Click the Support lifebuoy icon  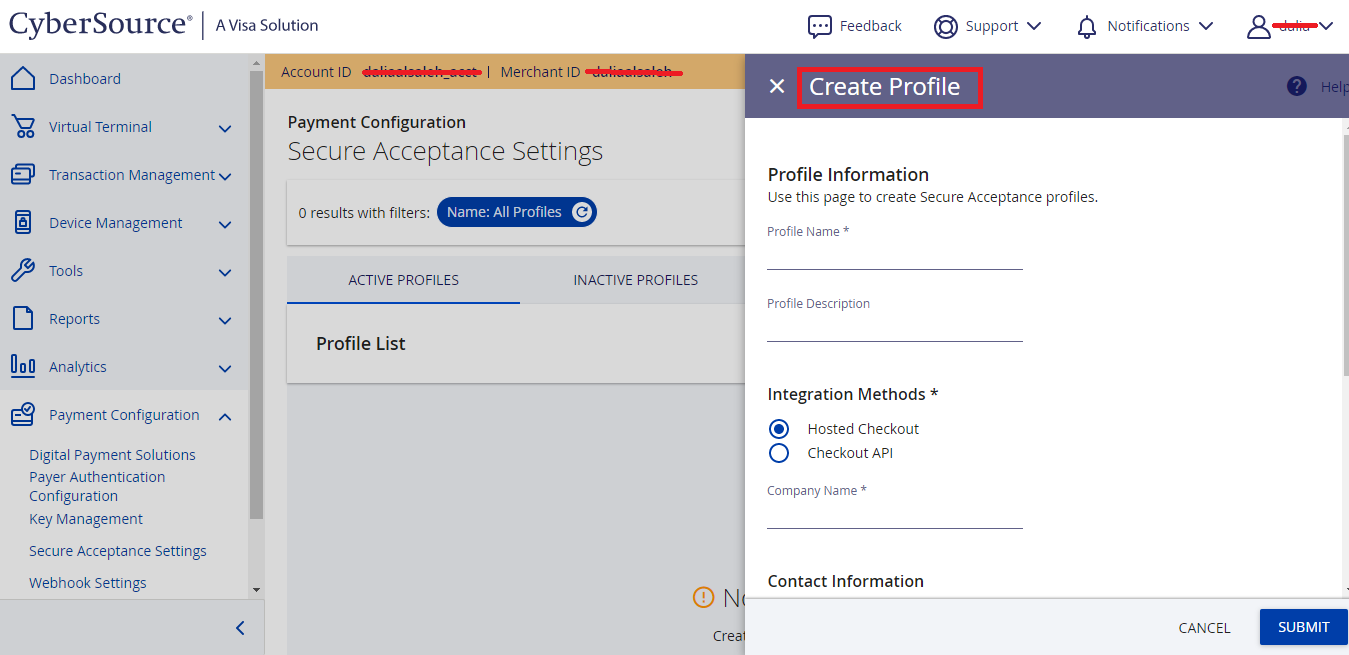pos(946,26)
